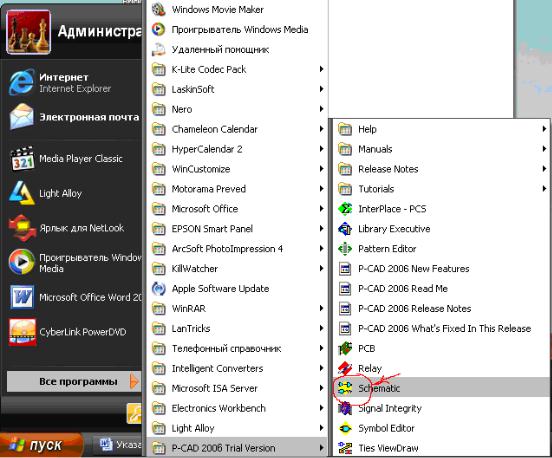Open Library Executive icon

pyautogui.click(x=345, y=229)
